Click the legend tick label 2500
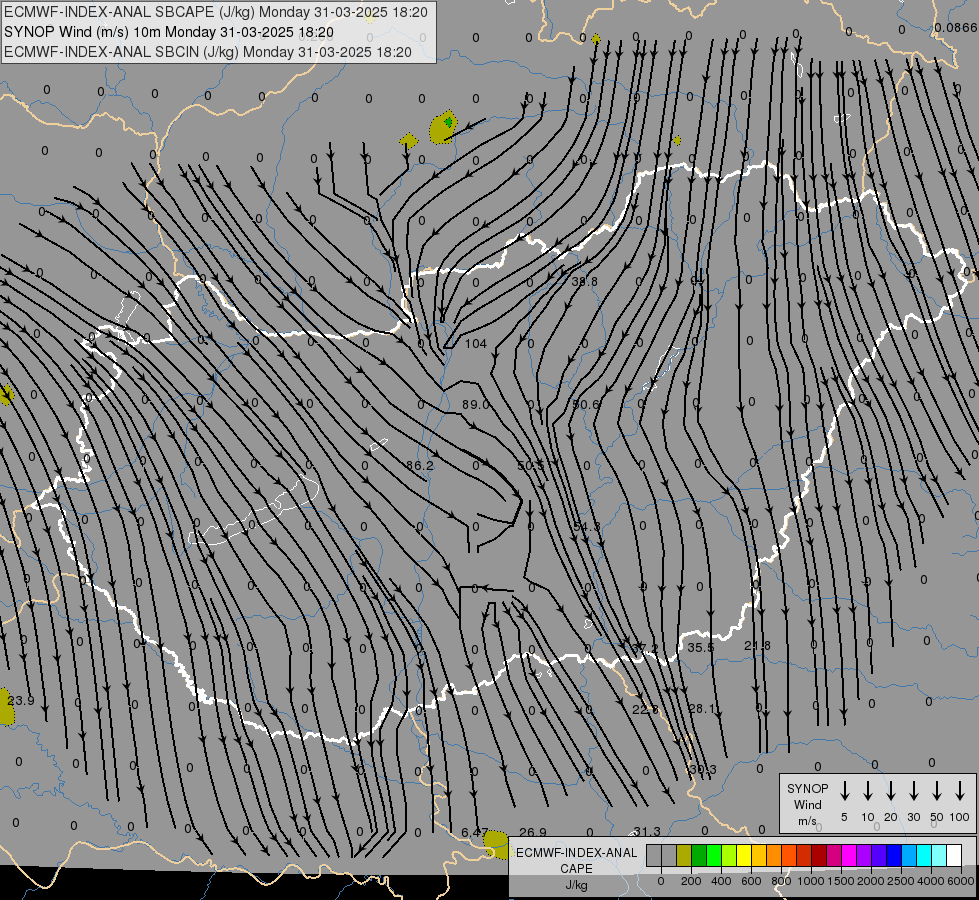The image size is (979, 900). click(901, 881)
